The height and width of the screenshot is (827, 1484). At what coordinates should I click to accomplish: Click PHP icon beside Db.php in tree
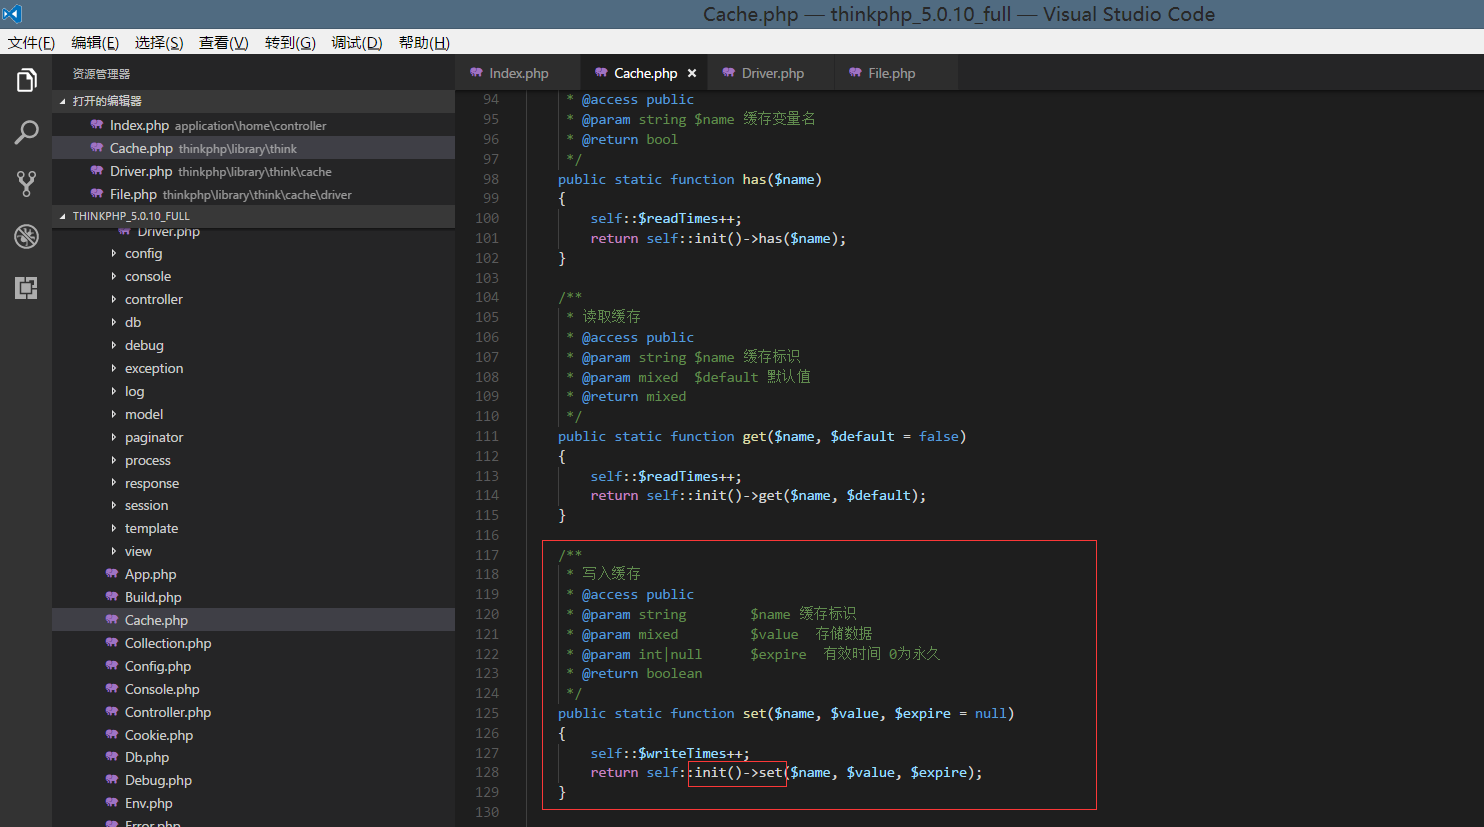tap(112, 757)
